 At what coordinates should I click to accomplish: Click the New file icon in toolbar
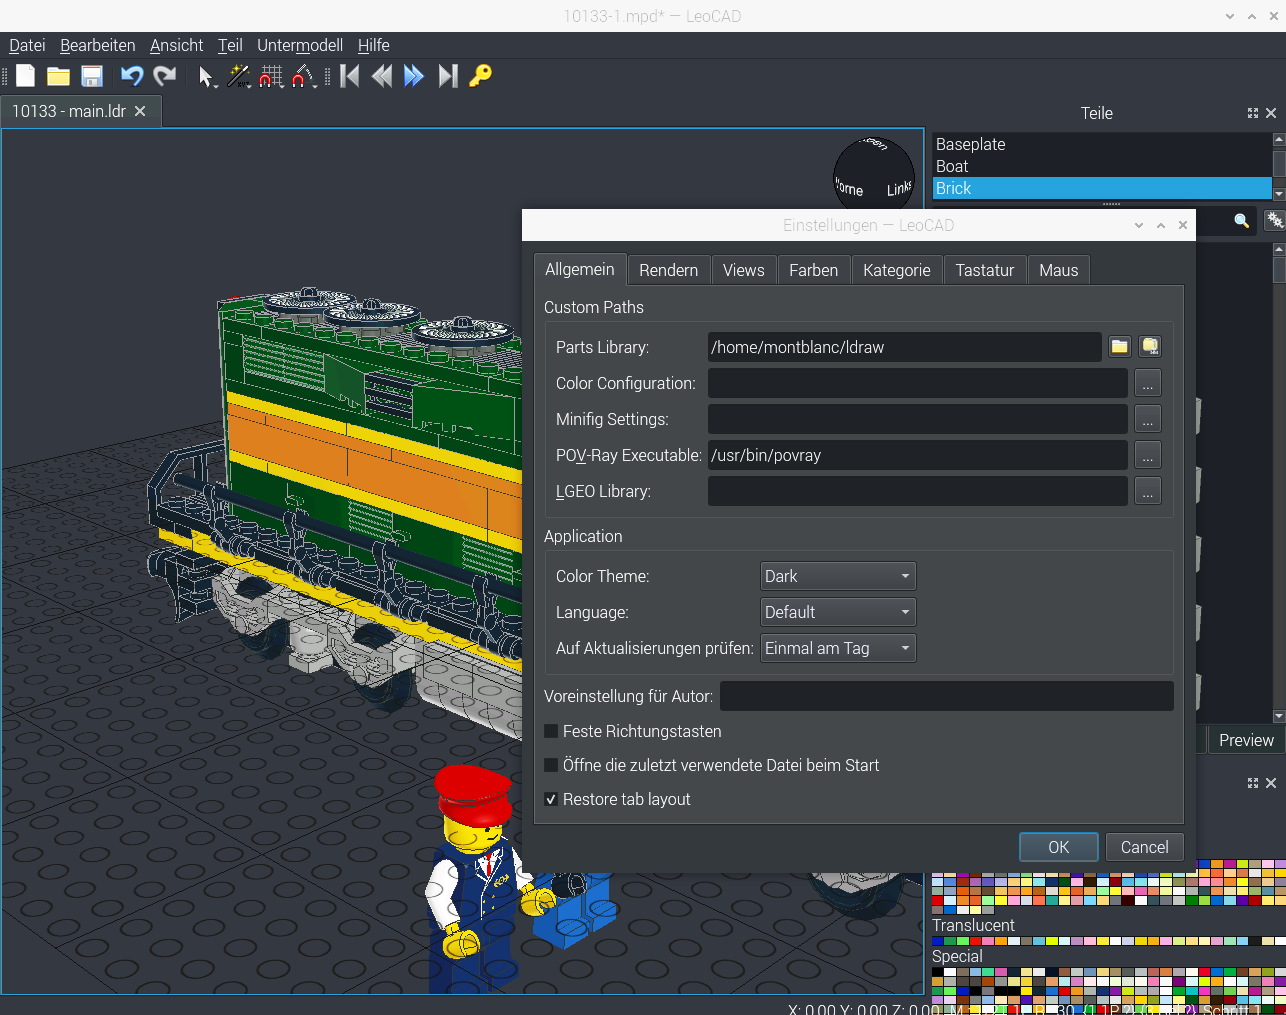pyautogui.click(x=25, y=76)
